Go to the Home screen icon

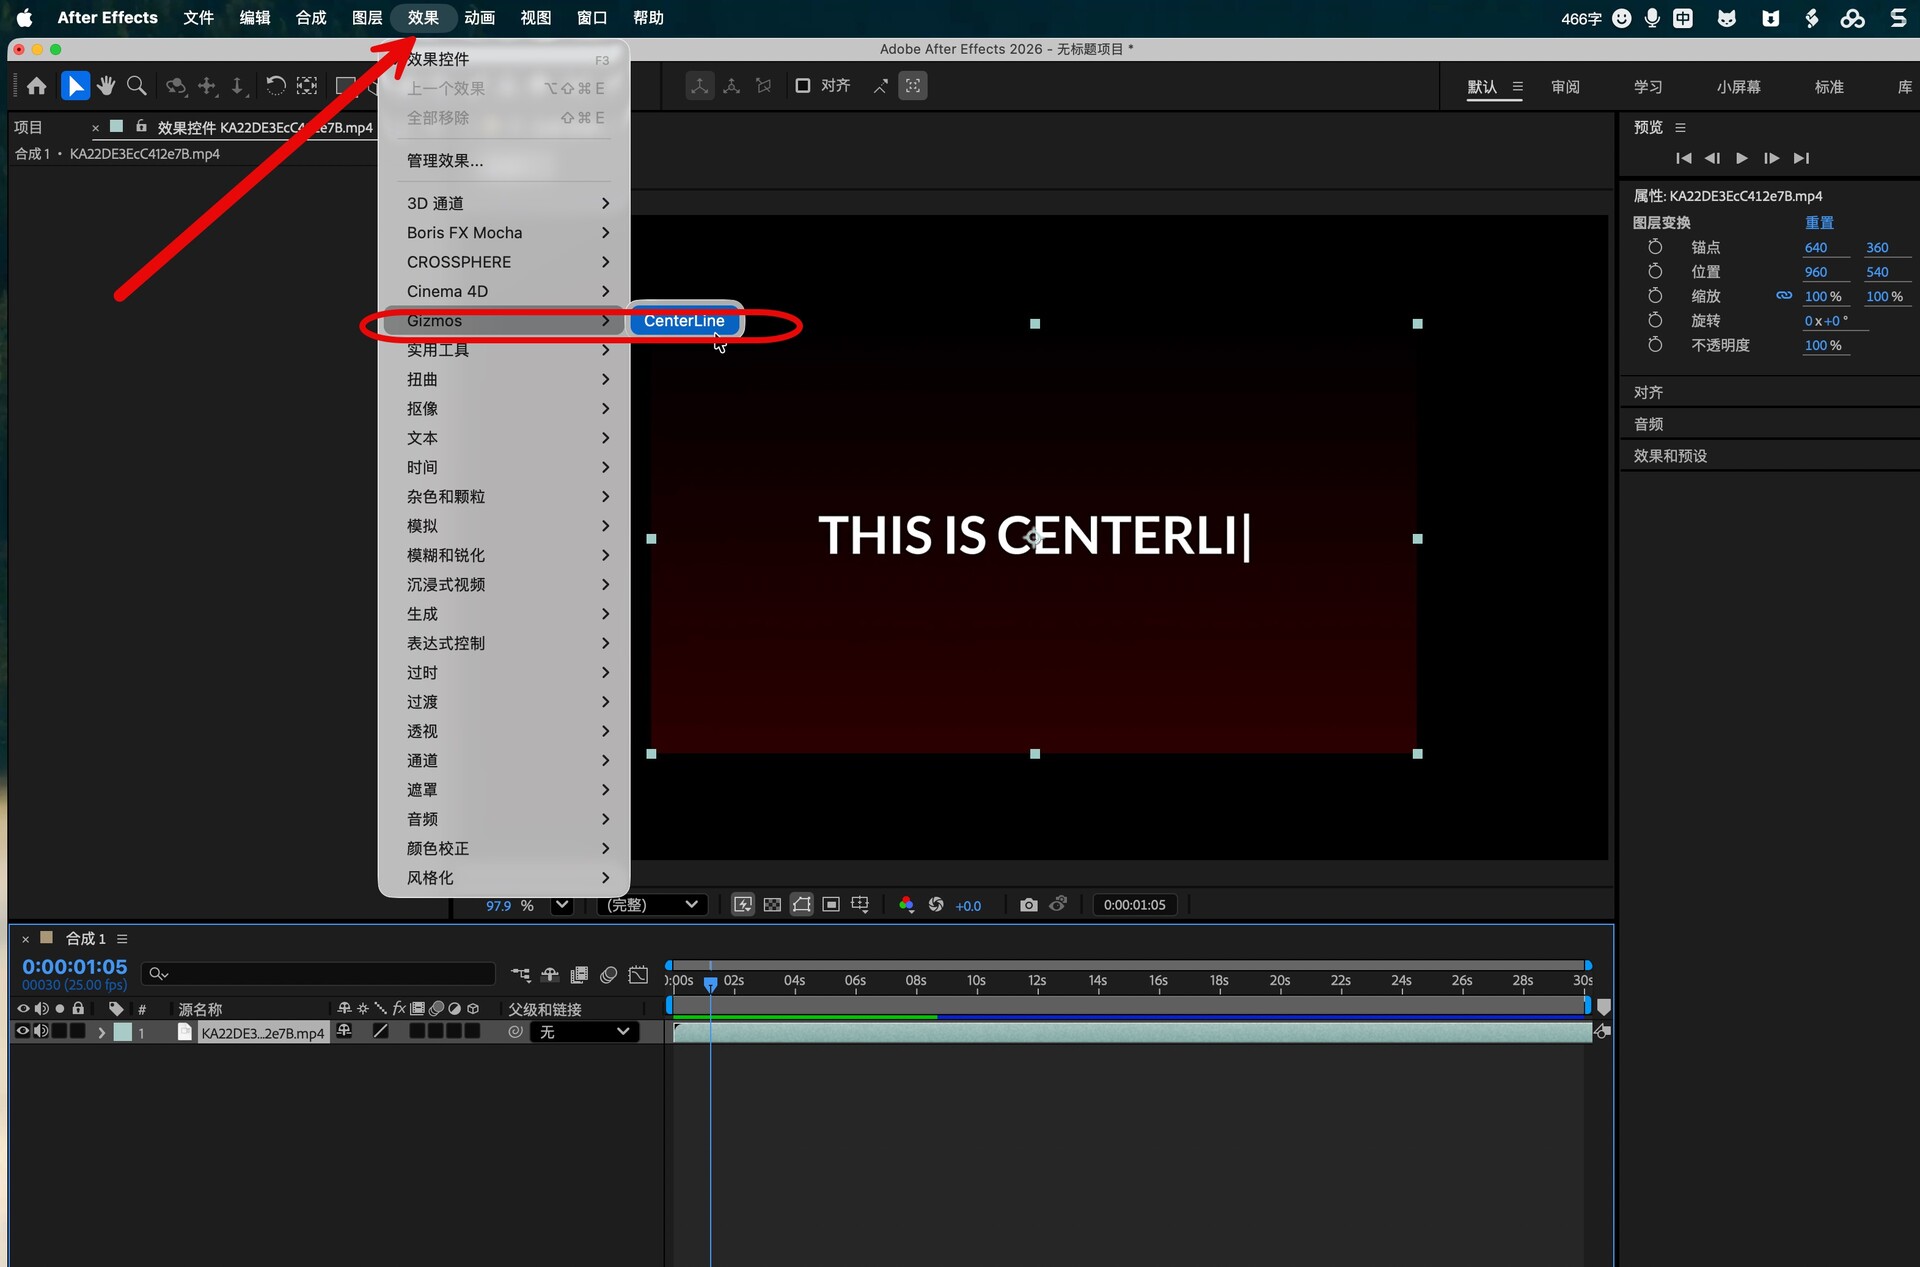coord(37,86)
